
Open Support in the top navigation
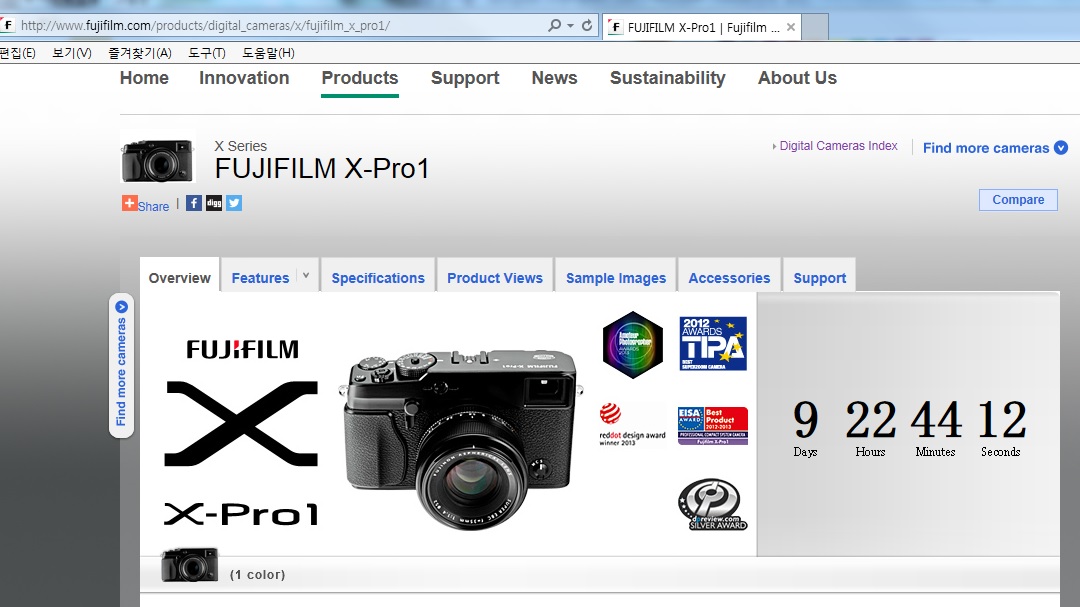tap(465, 78)
